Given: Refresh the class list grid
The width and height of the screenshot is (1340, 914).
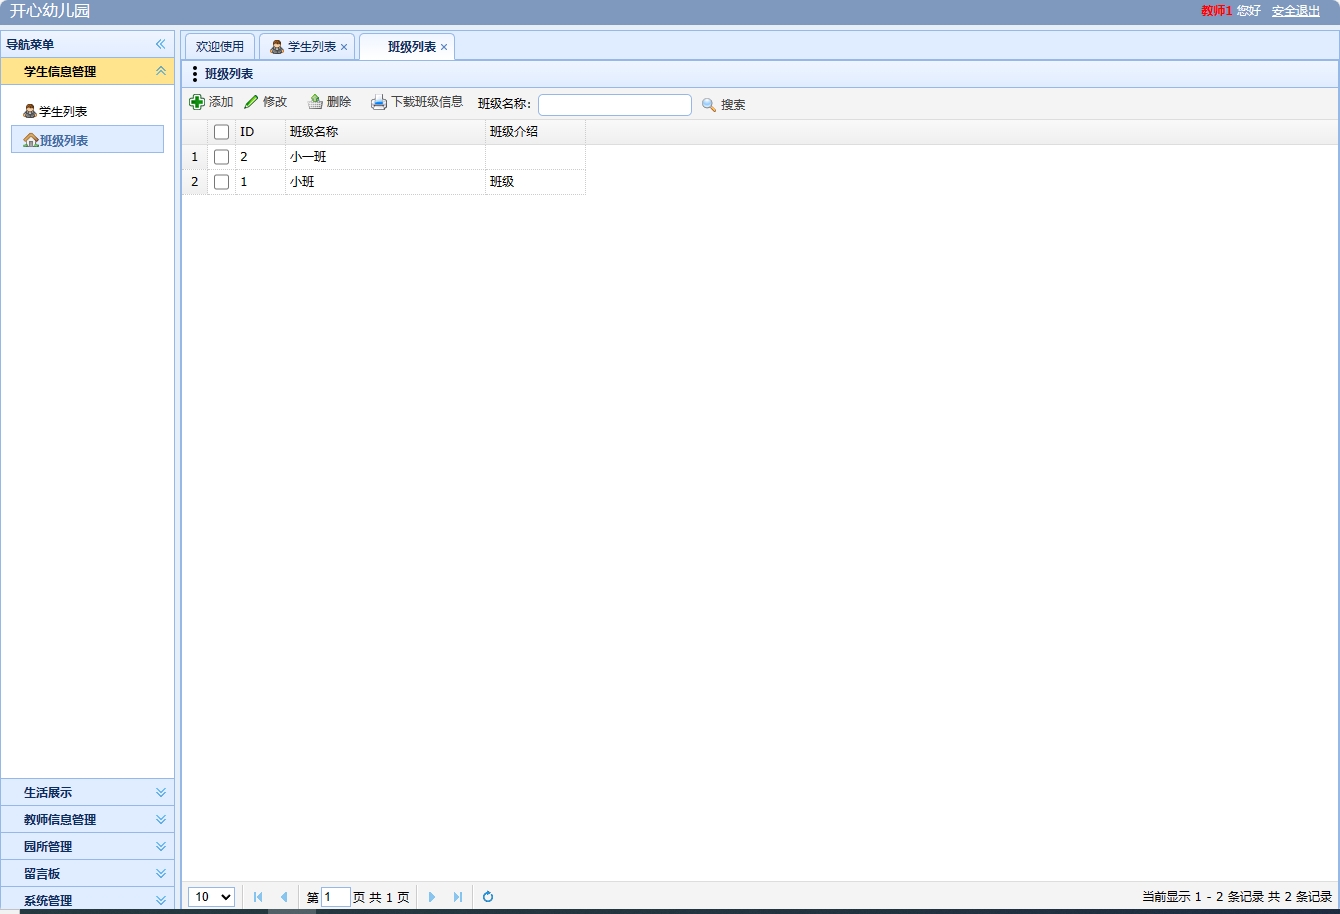Looking at the screenshot, I should (x=488, y=897).
